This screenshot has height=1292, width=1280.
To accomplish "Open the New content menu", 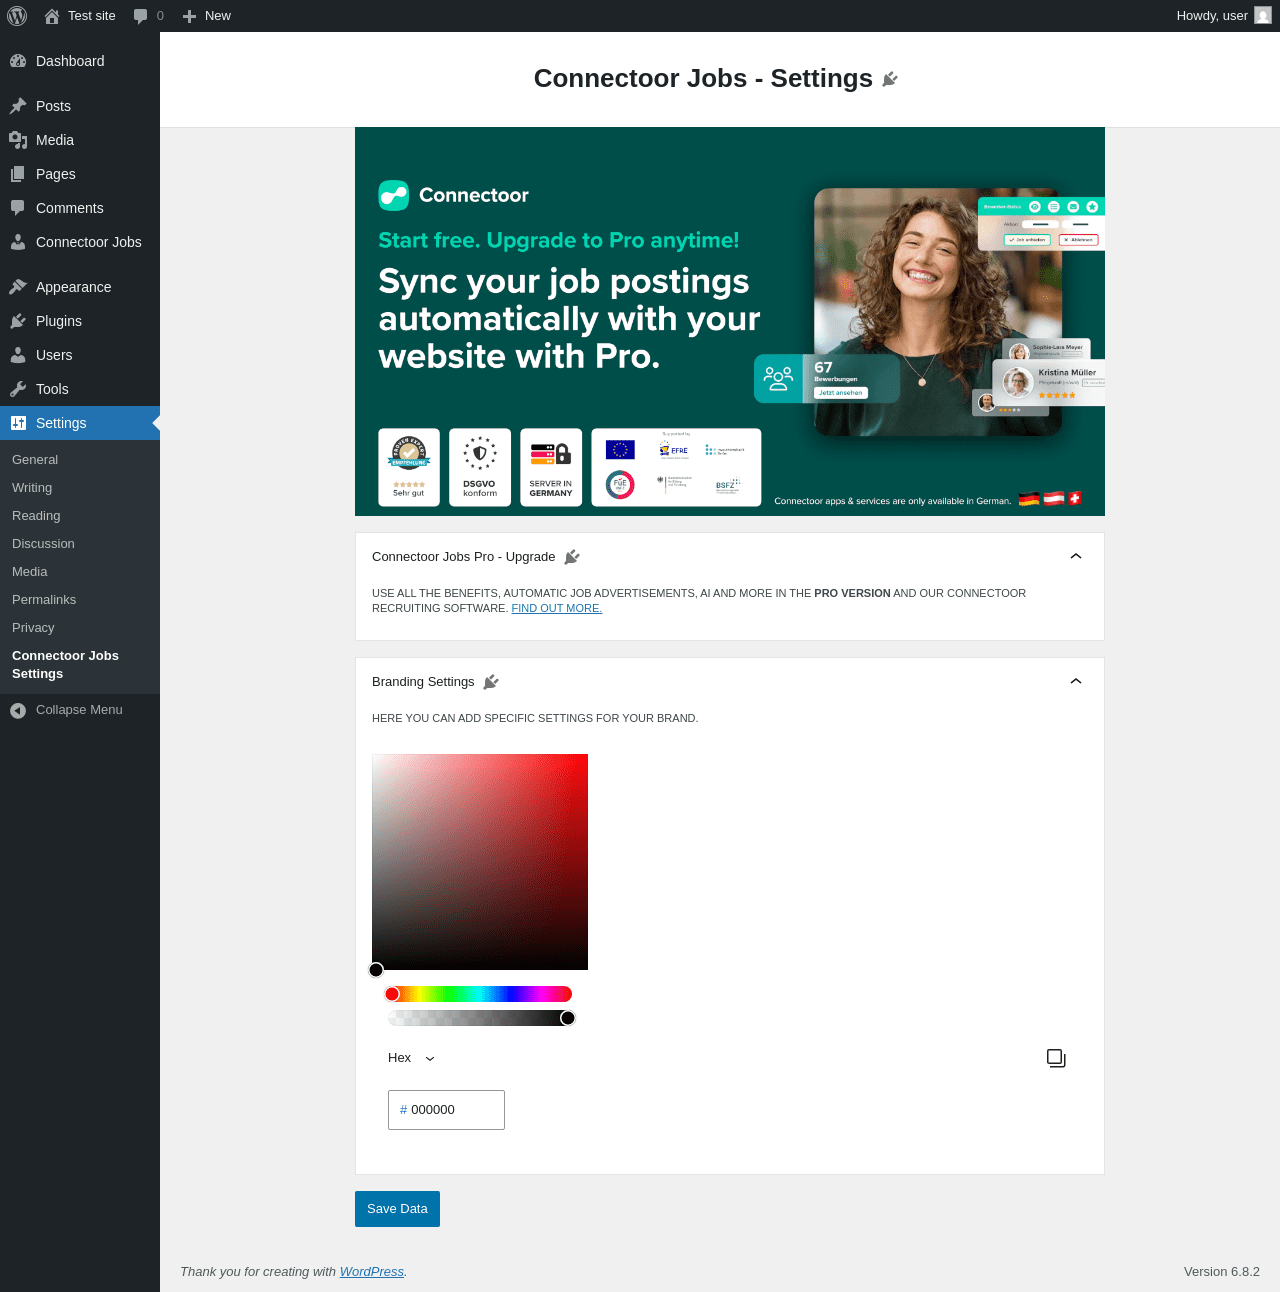I will (207, 16).
